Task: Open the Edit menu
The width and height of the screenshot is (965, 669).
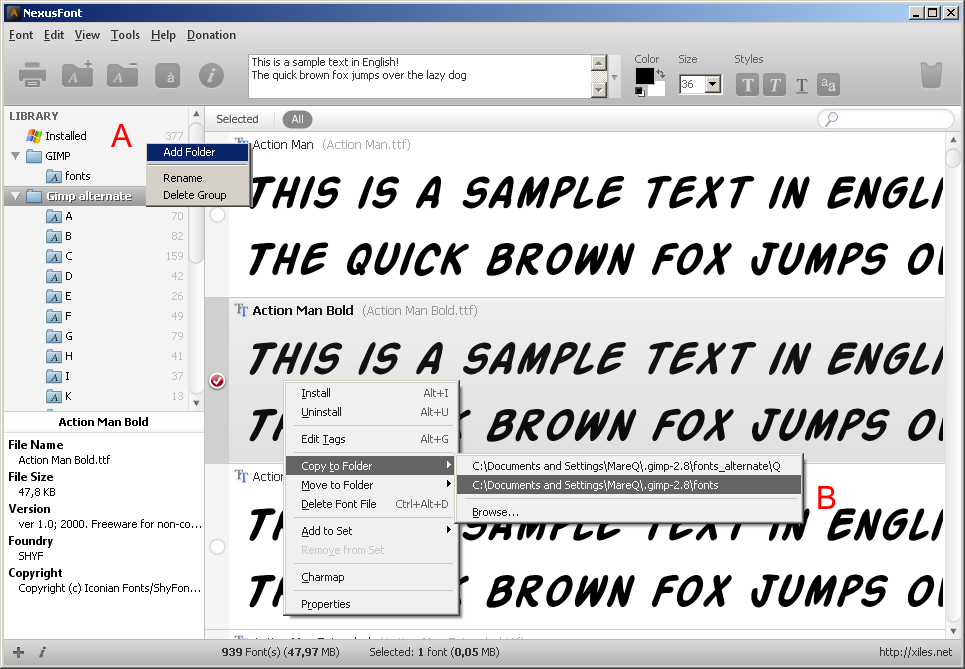Action: pyautogui.click(x=54, y=35)
